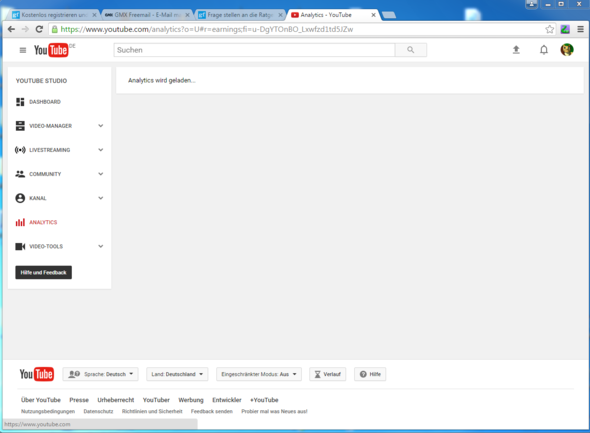Open the +YouTube footer link

[264, 400]
